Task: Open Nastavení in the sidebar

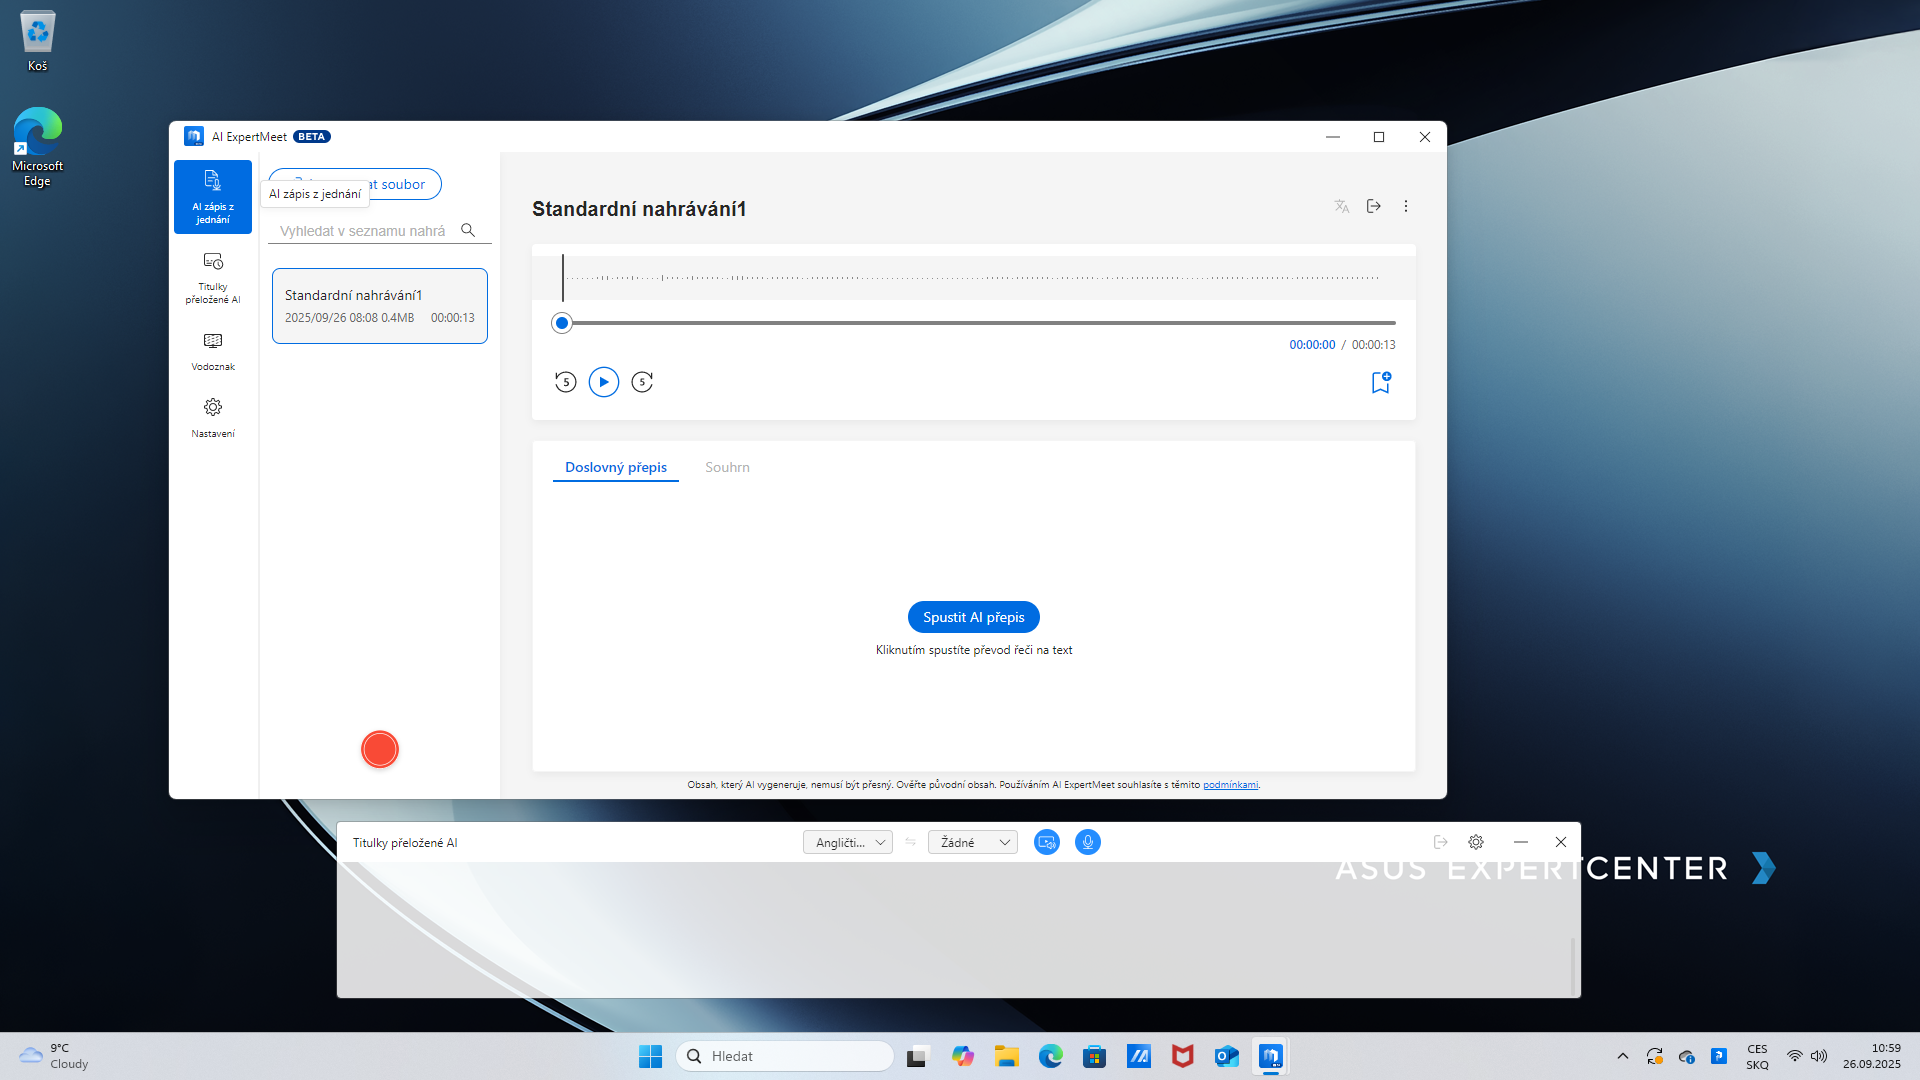Action: point(213,417)
